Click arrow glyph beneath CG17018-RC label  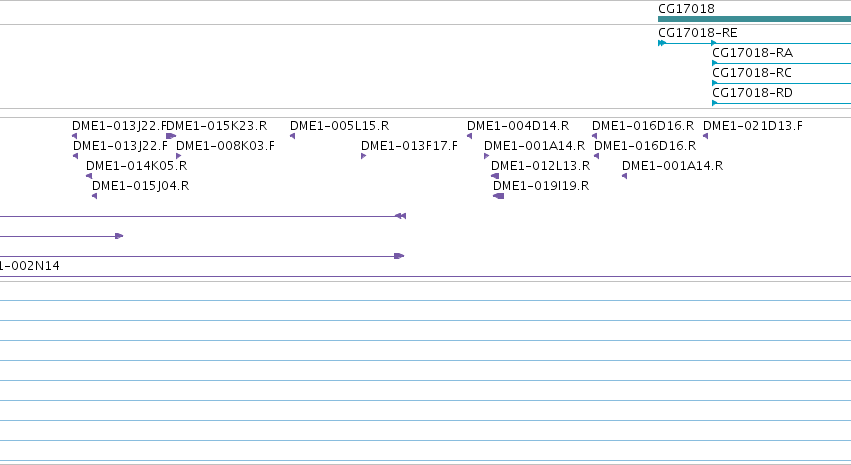[x=715, y=83]
